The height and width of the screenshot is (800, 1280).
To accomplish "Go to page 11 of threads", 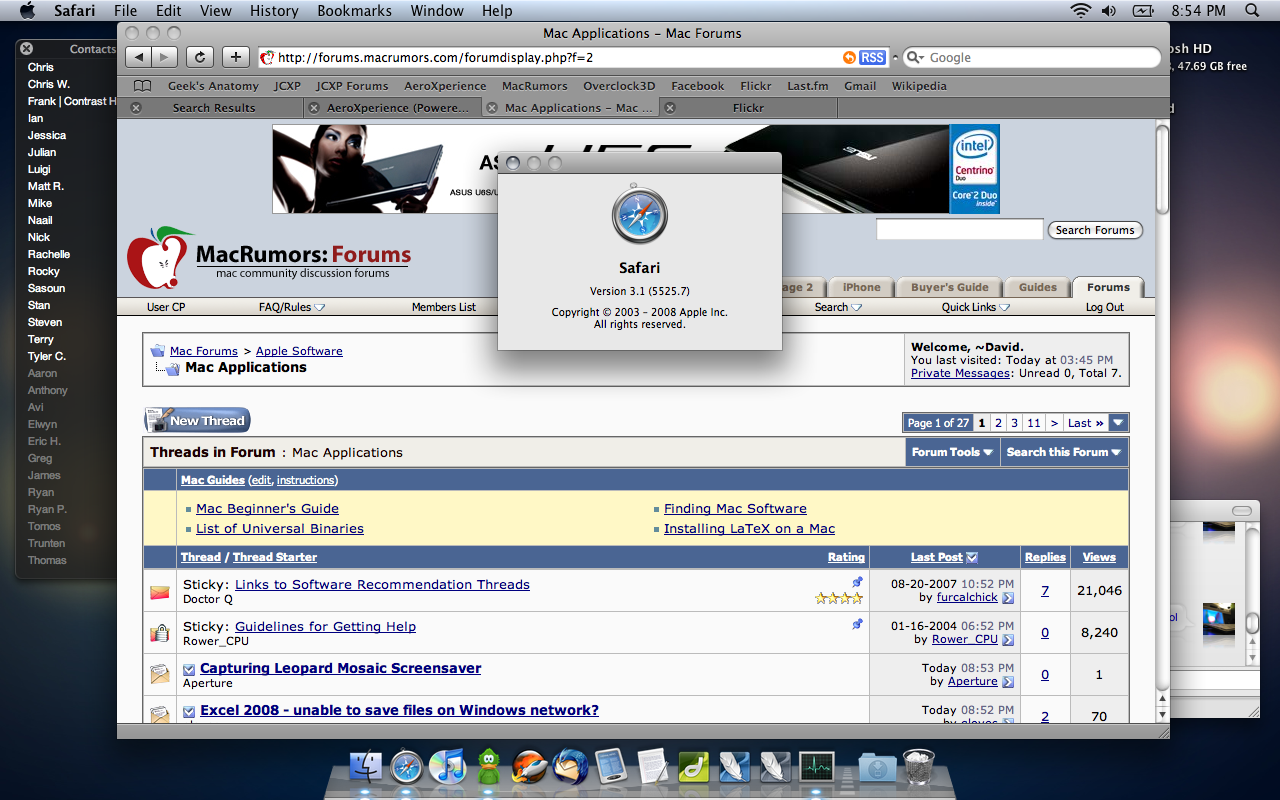I will [x=1033, y=423].
